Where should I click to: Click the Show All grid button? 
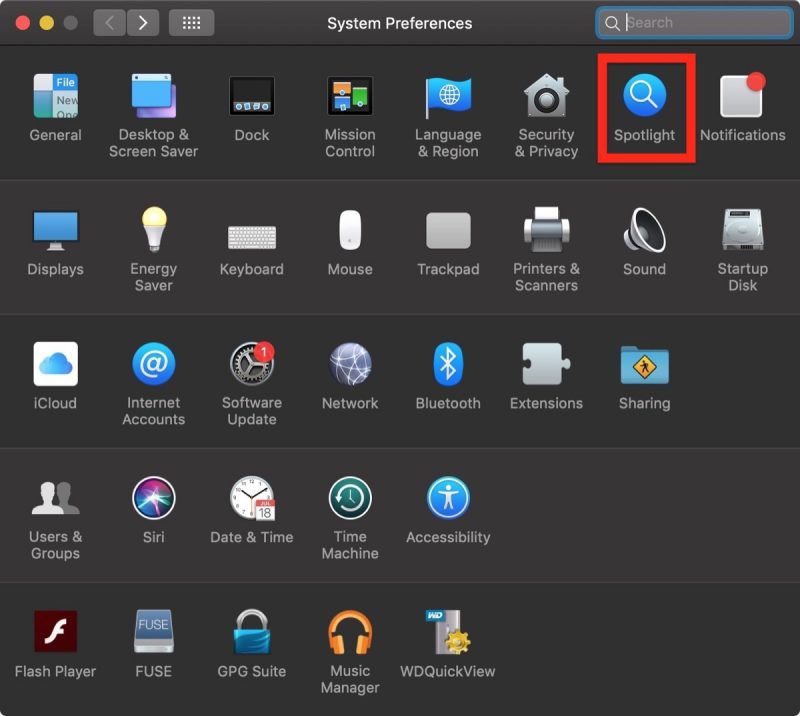click(x=191, y=22)
